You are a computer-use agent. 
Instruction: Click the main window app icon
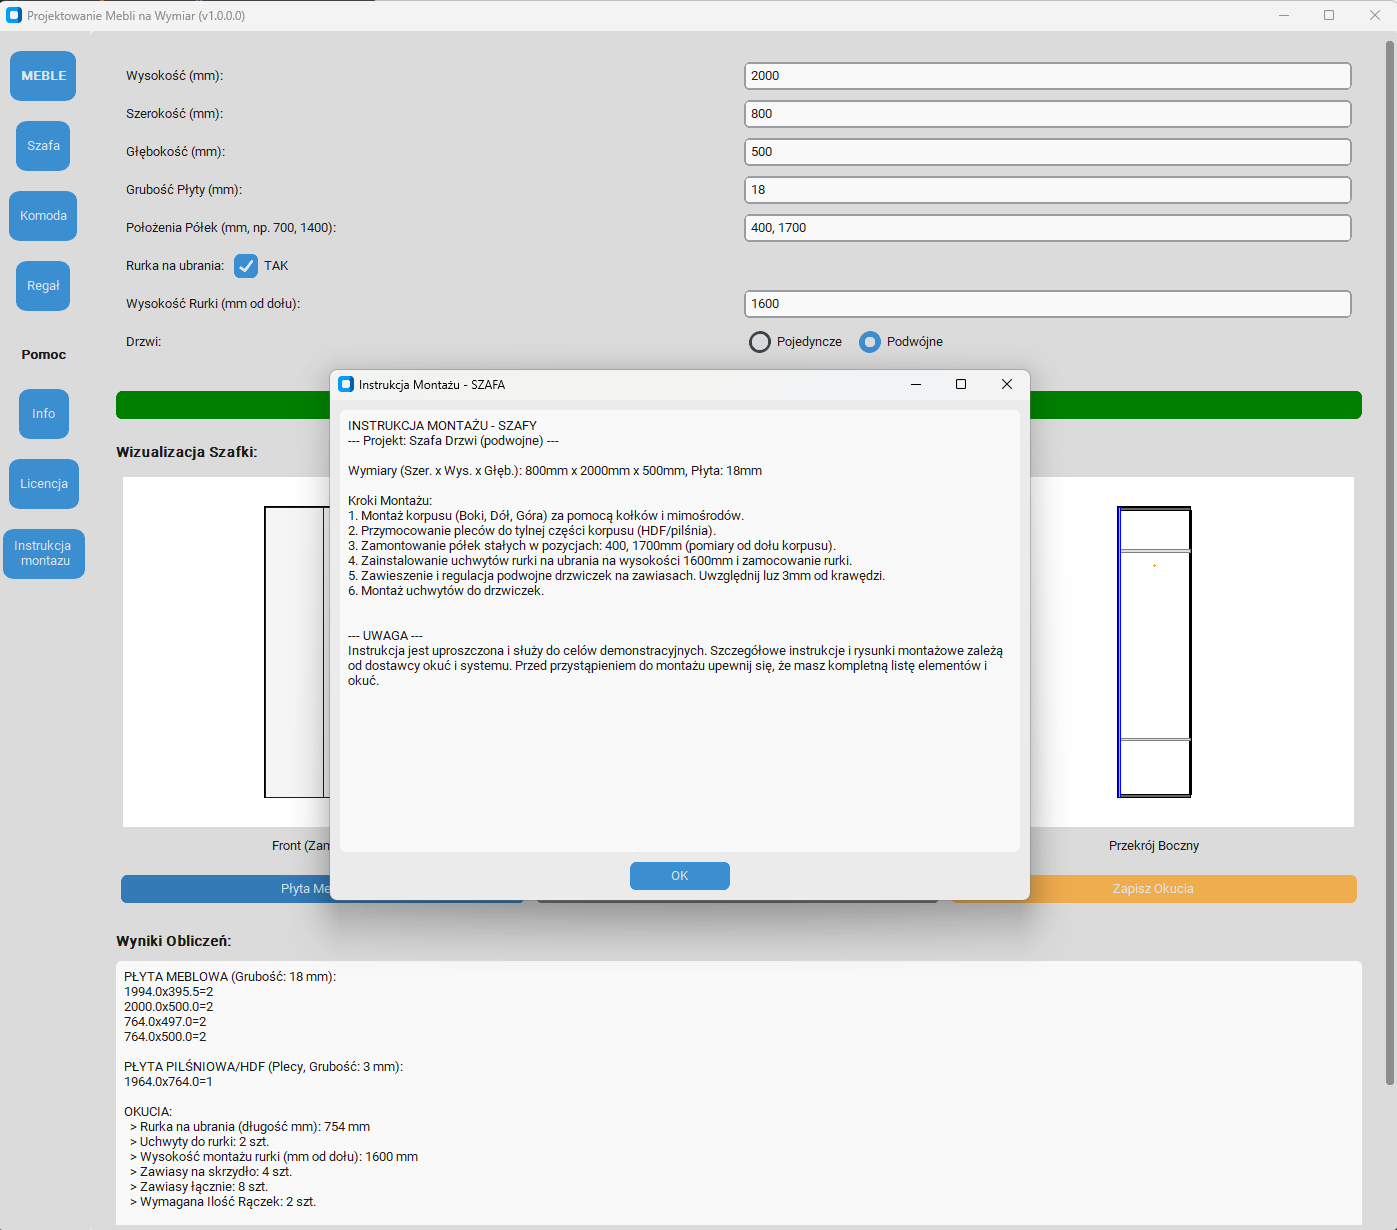(14, 15)
